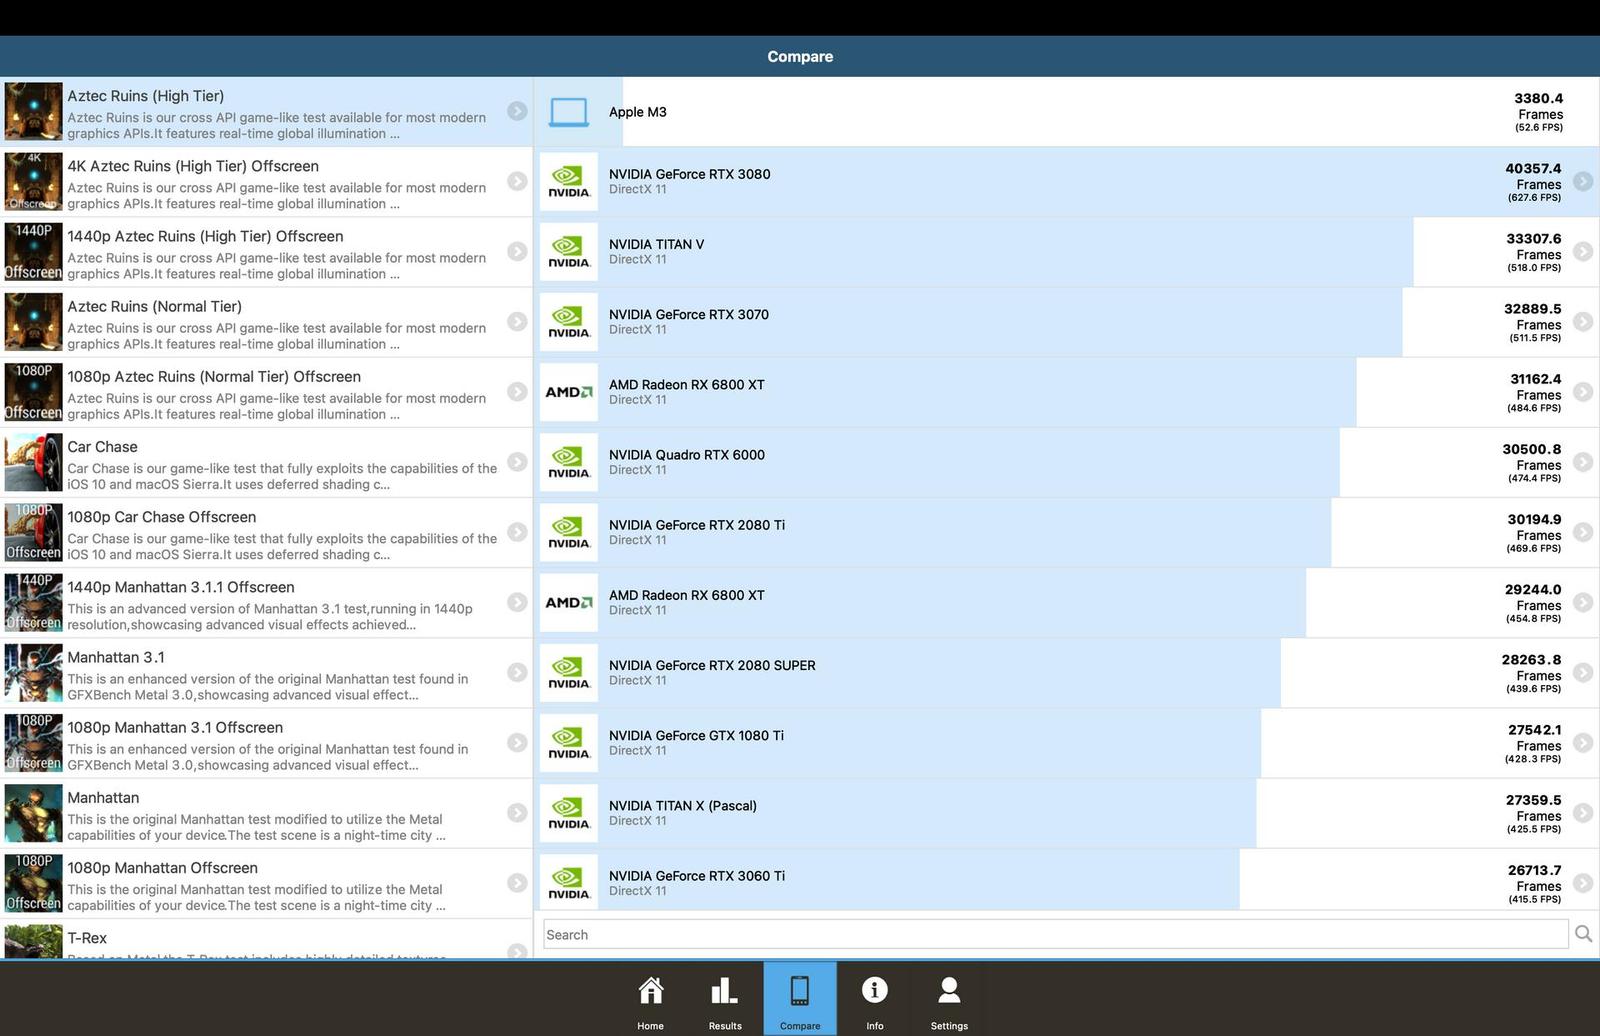1600x1036 pixels.
Task: Click Aztec Ruins (High Tier) thumbnail
Action: [x=34, y=111]
